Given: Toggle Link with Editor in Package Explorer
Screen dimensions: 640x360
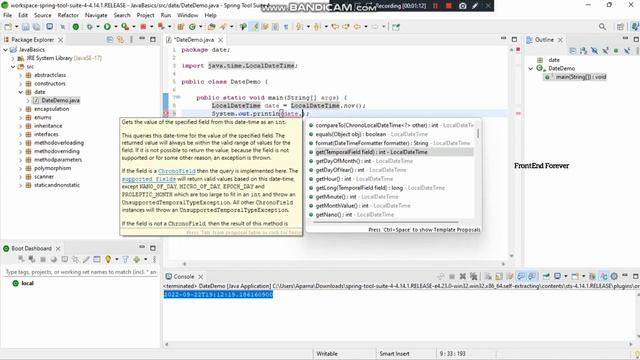Looking at the screenshot, I should 120,40.
